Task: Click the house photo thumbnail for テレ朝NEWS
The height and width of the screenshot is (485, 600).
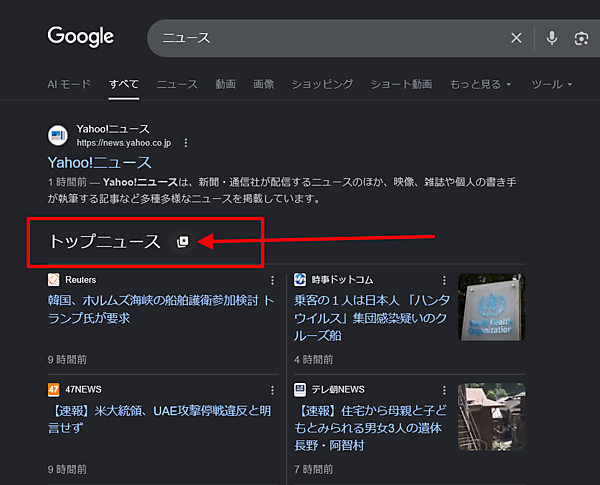Action: tap(491, 417)
